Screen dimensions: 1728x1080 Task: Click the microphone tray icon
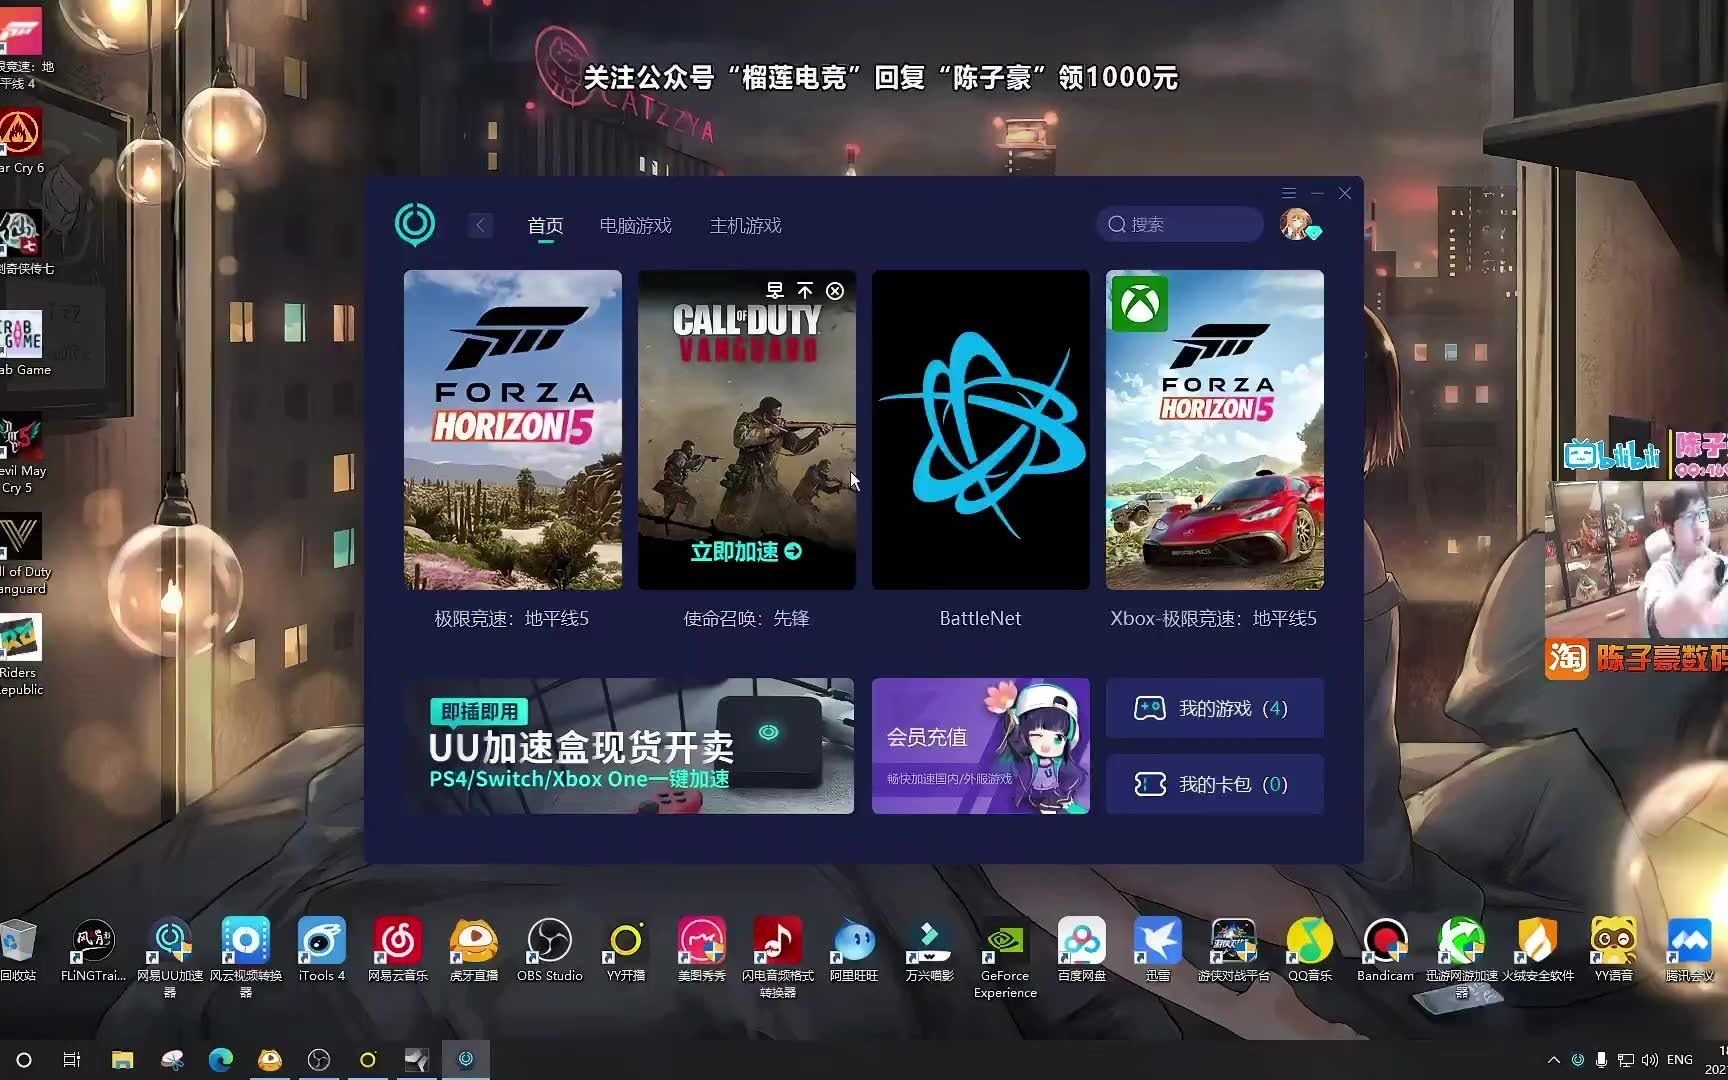(1601, 1060)
